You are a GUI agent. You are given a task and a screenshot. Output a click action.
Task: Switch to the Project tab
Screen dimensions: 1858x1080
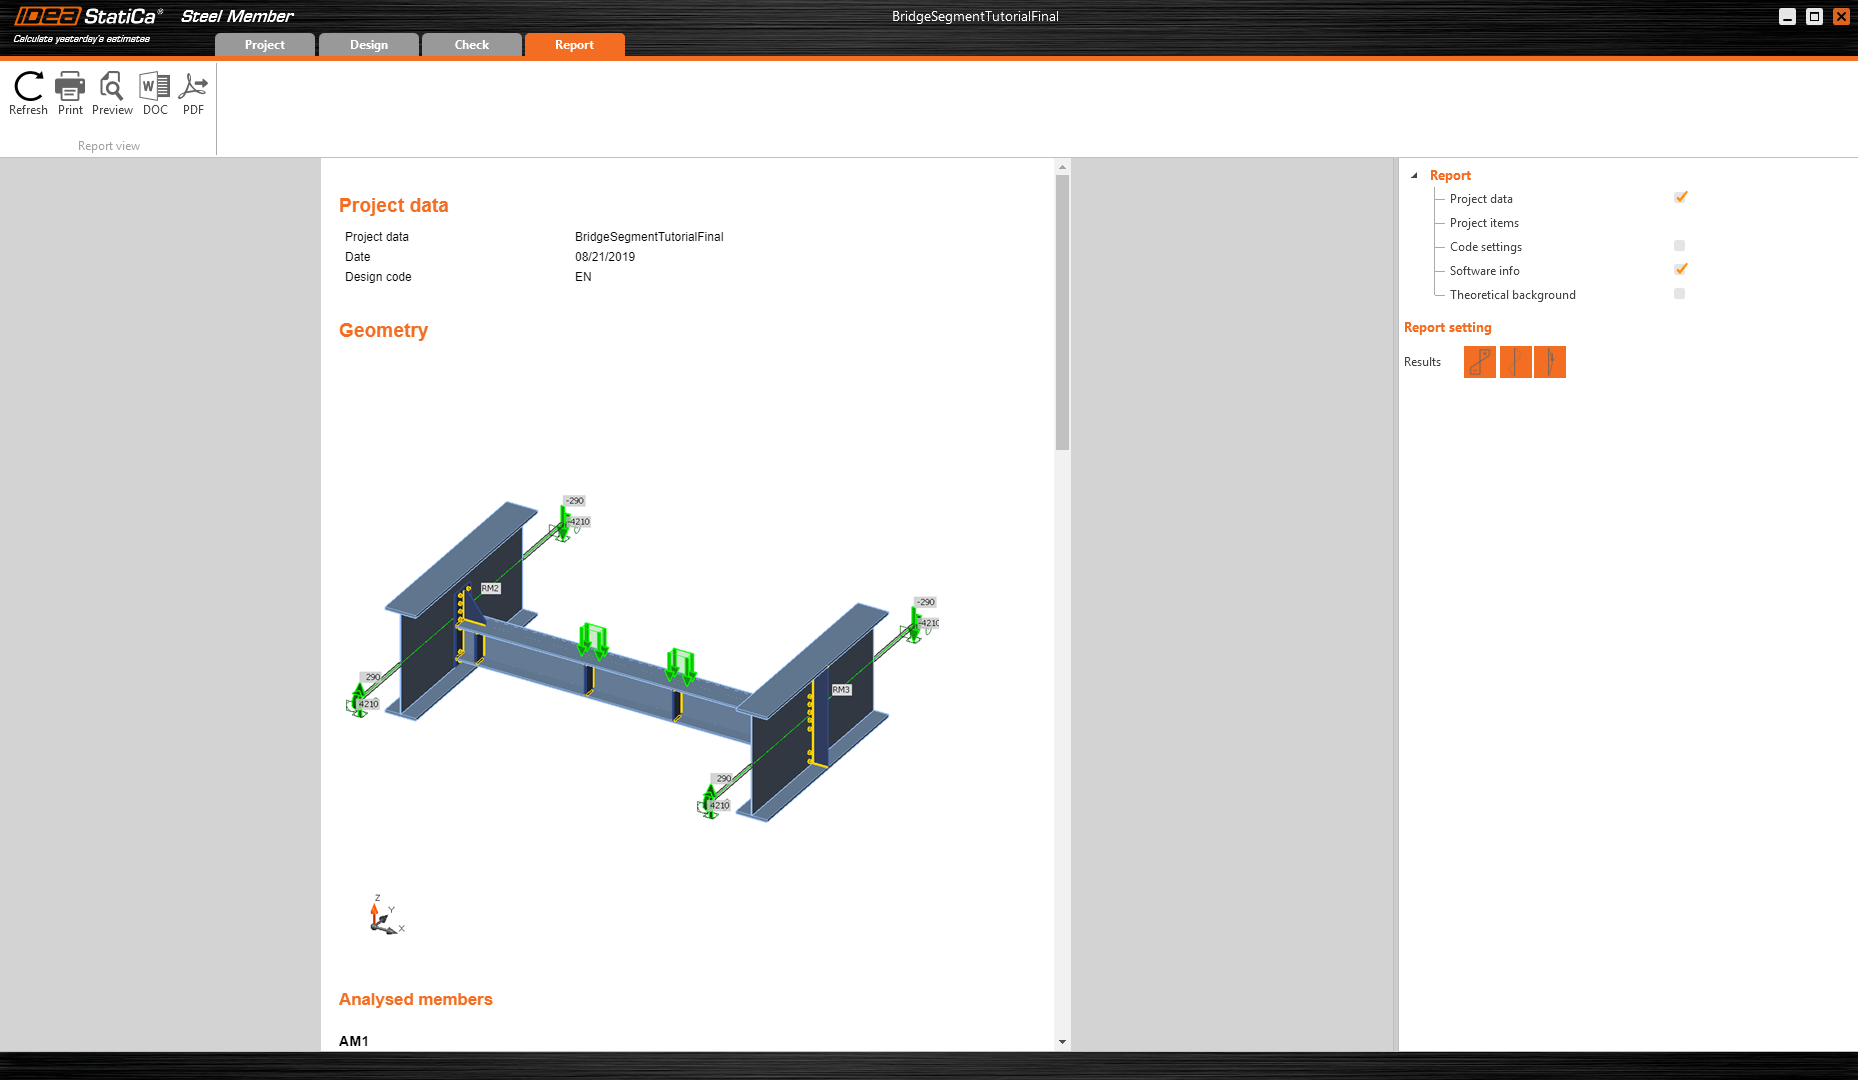(264, 44)
